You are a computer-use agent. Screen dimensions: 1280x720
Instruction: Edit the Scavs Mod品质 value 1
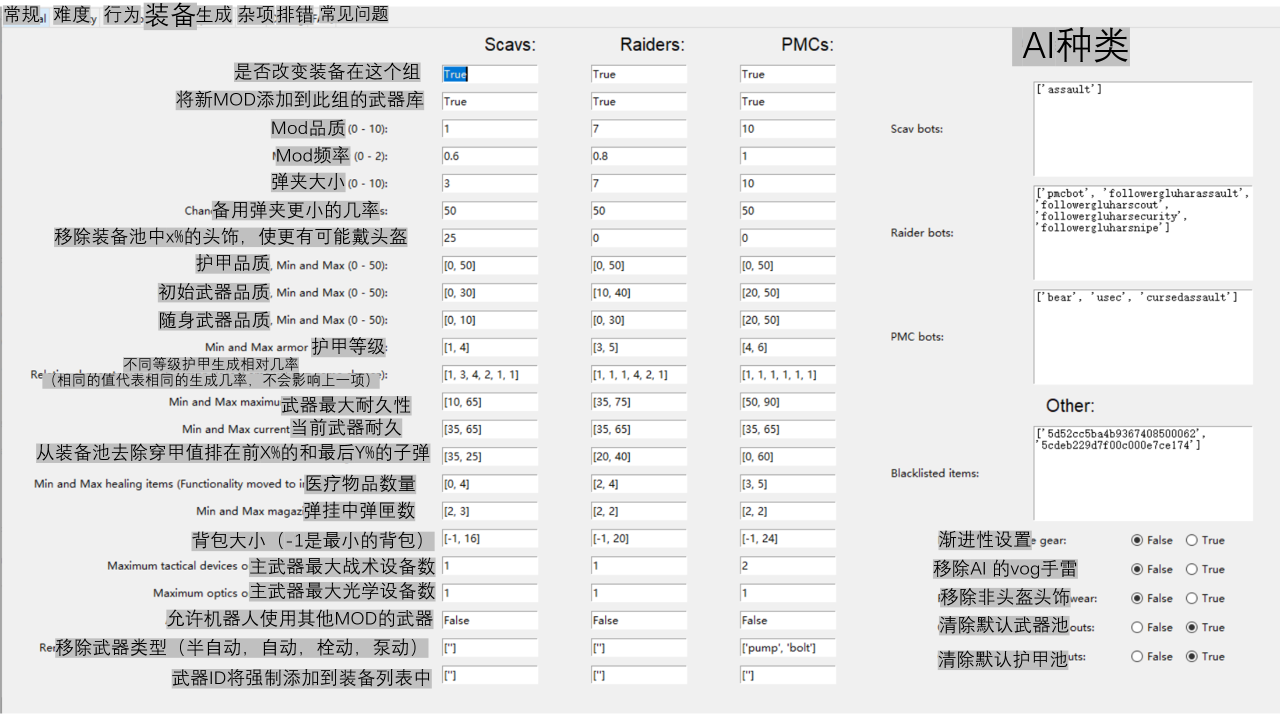tap(489, 128)
